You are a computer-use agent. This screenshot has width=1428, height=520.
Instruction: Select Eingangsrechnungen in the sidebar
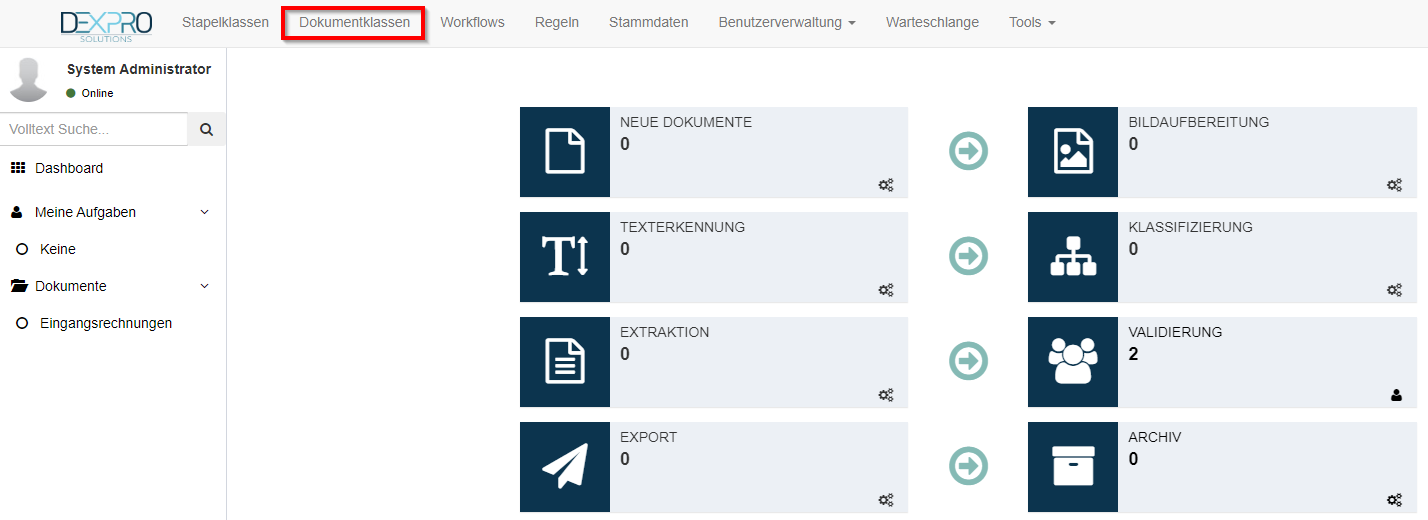click(x=105, y=323)
